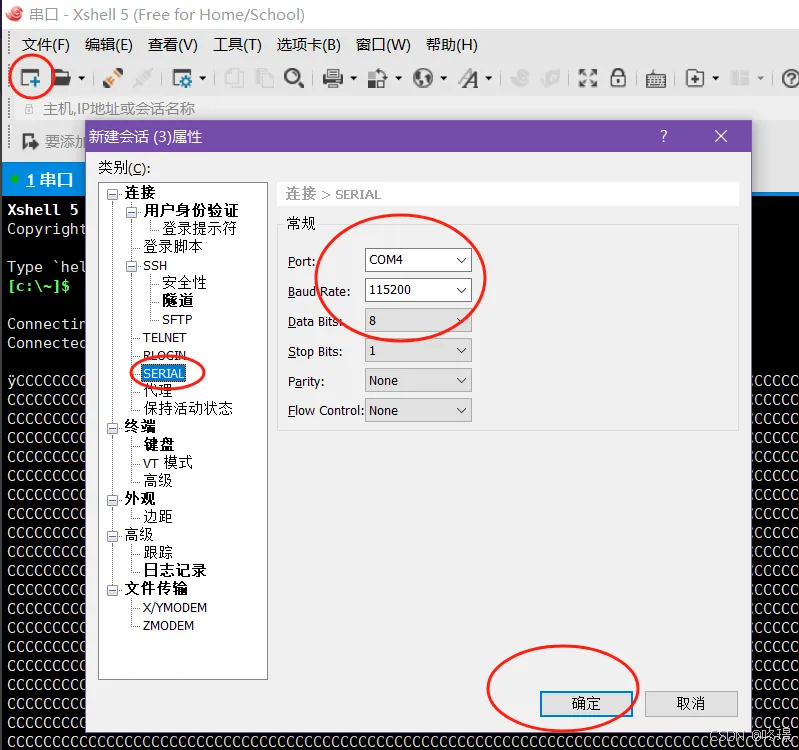Open the Port COM4 dropdown
Viewport: 799px width, 750px height.
coord(418,260)
